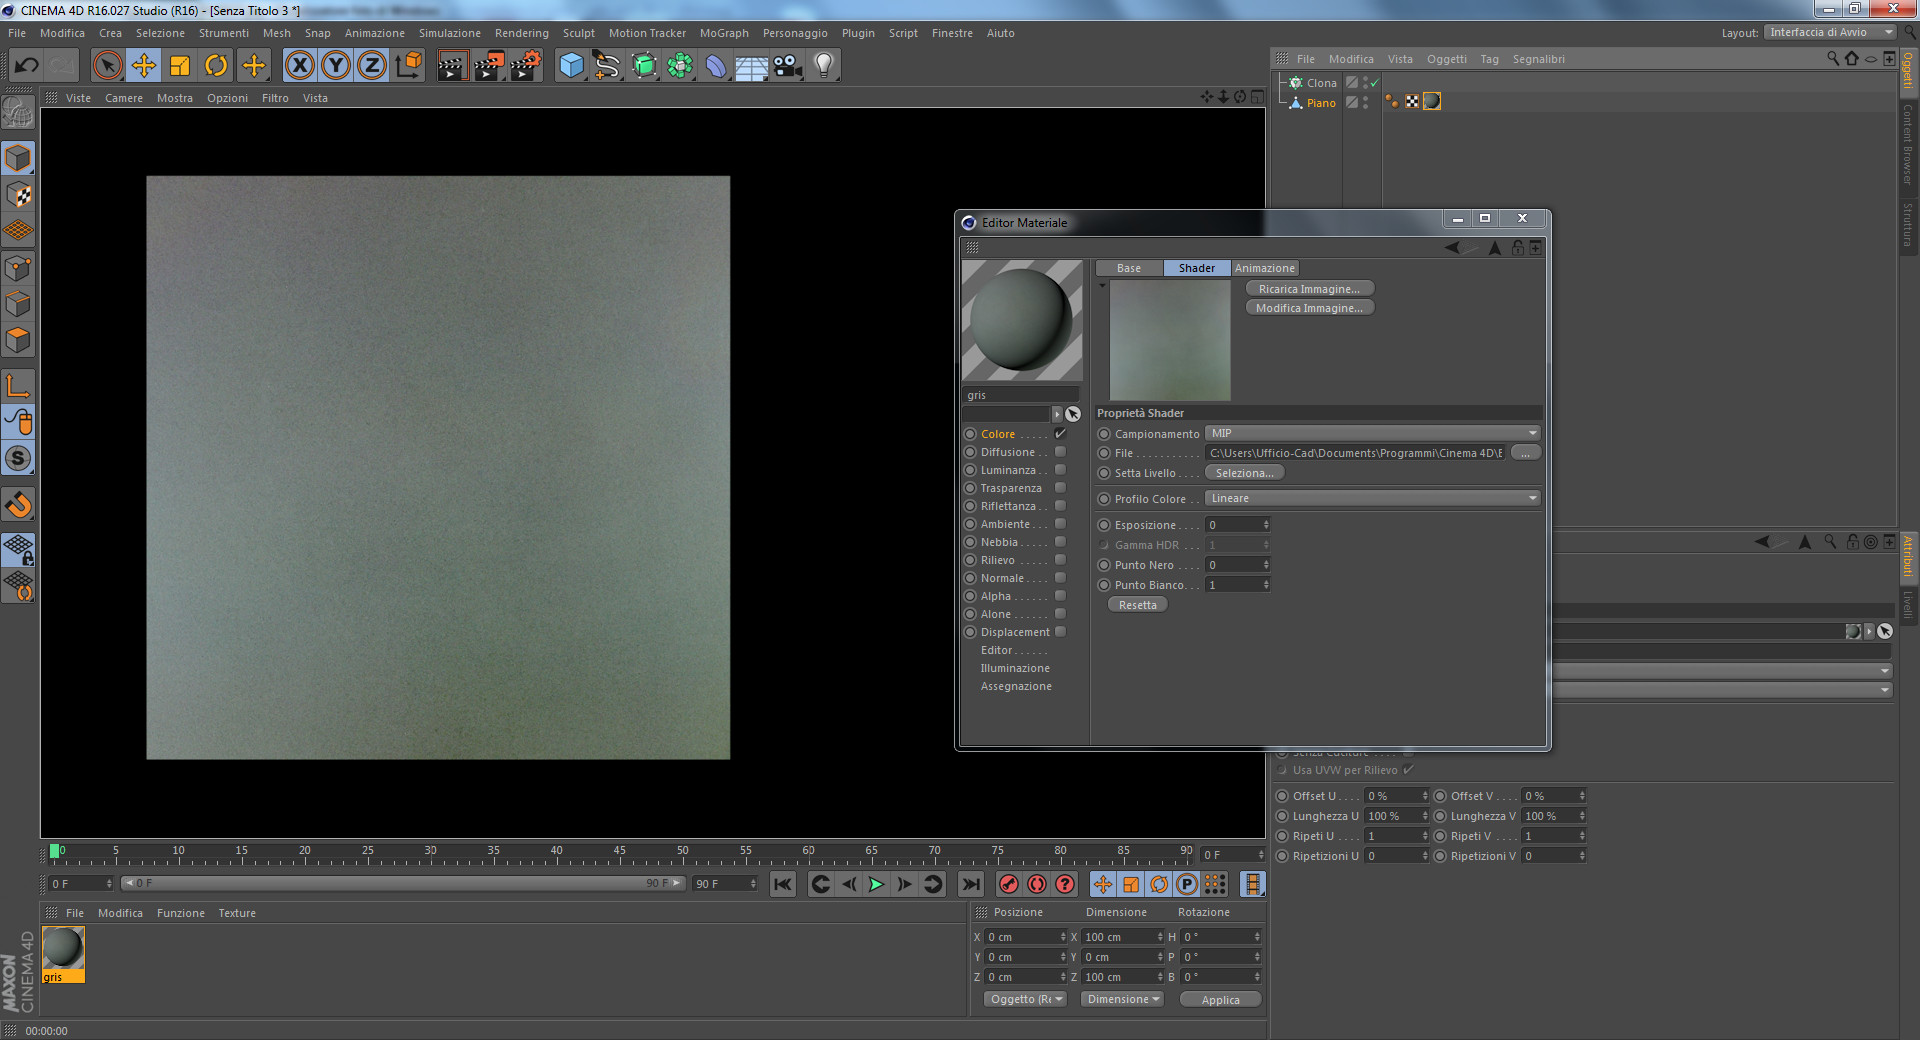1920x1040 pixels.
Task: Collapse the shader preview triangle
Action: coord(1103,286)
